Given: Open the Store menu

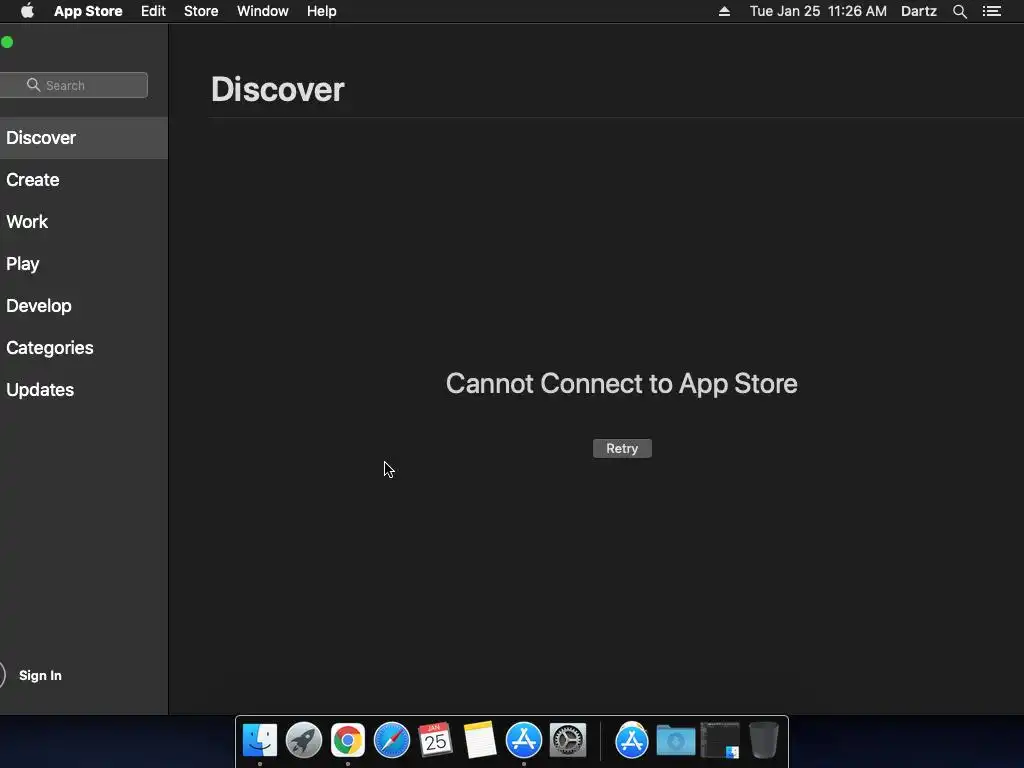Looking at the screenshot, I should tap(201, 11).
